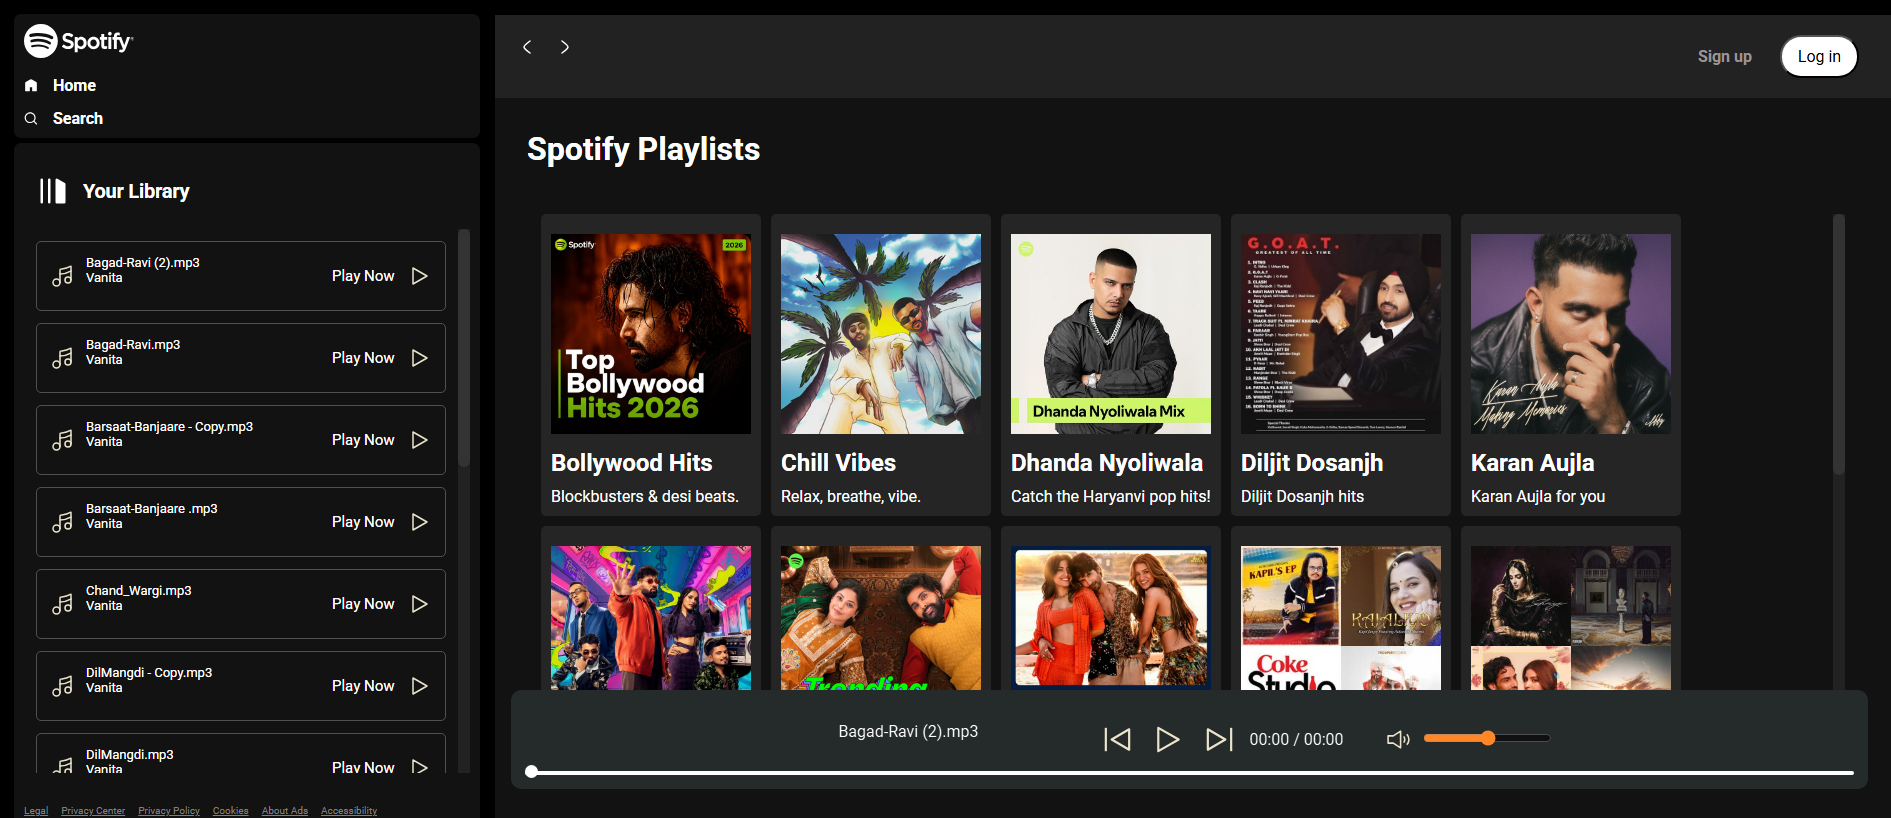Play DilMangdi - Copy.mp3 using its triangle icon
The height and width of the screenshot is (818, 1891).
(420, 686)
